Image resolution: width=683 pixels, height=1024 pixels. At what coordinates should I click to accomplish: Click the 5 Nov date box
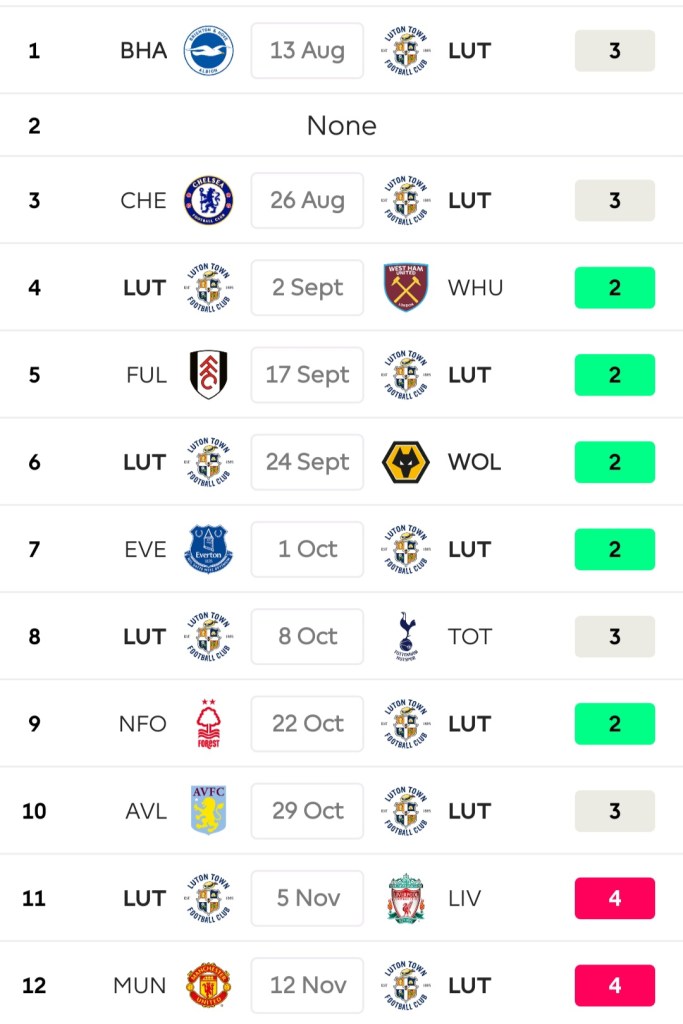pyautogui.click(x=307, y=898)
